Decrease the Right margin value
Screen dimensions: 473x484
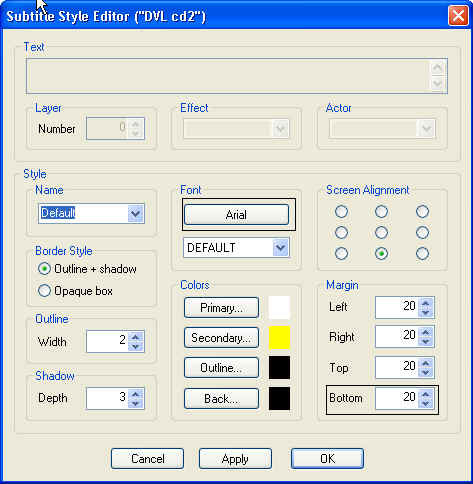426,342
